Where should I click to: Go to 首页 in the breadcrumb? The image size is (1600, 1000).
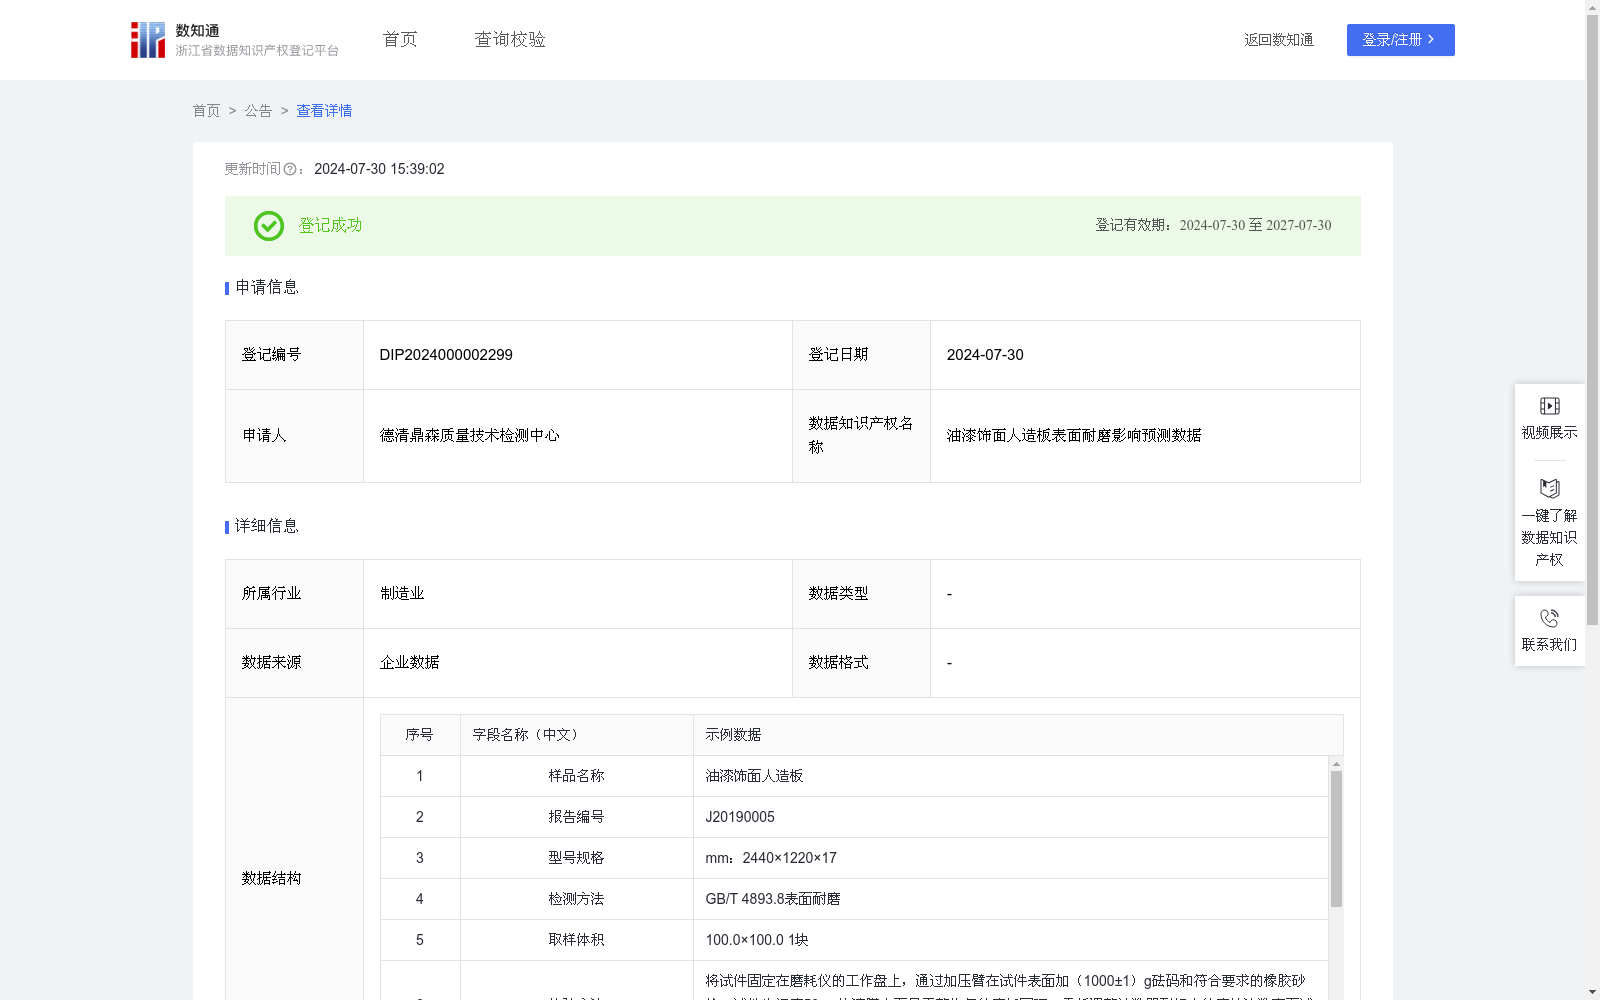206,111
